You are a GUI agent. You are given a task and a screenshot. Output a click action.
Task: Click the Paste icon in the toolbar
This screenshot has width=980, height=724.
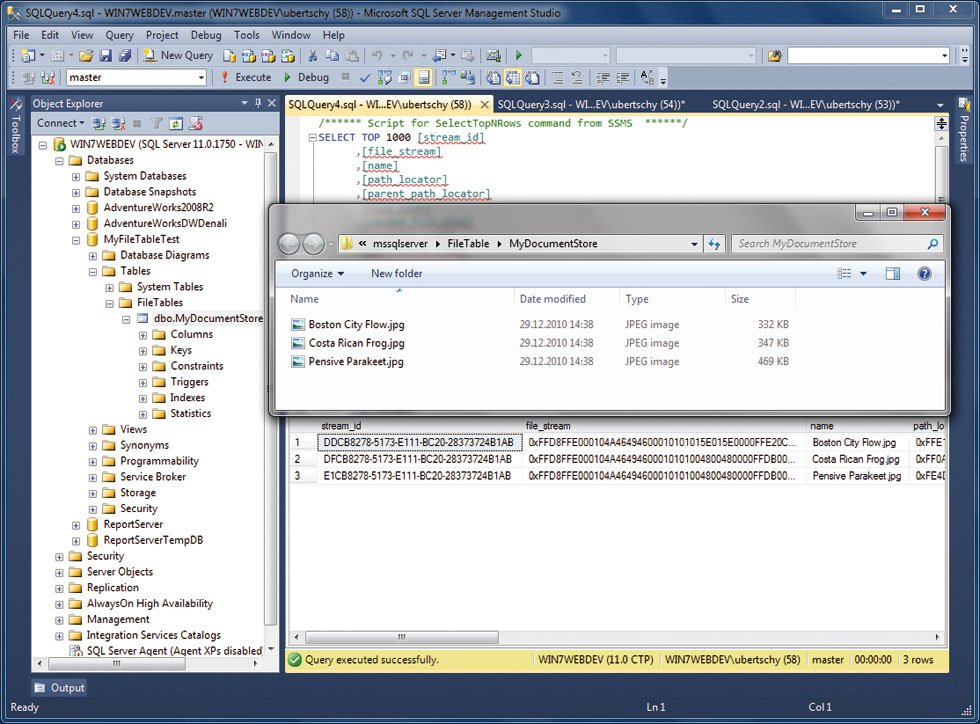[x=352, y=56]
